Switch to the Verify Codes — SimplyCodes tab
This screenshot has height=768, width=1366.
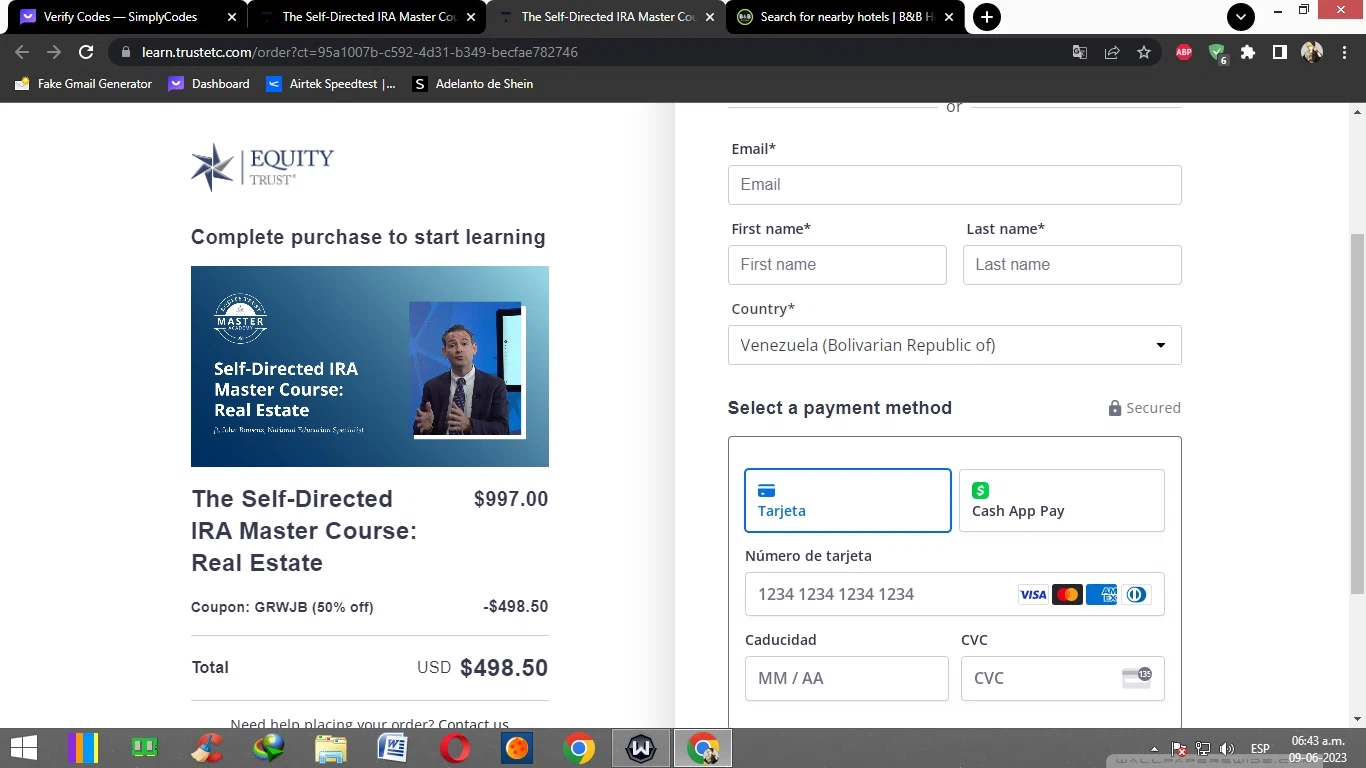(128, 17)
